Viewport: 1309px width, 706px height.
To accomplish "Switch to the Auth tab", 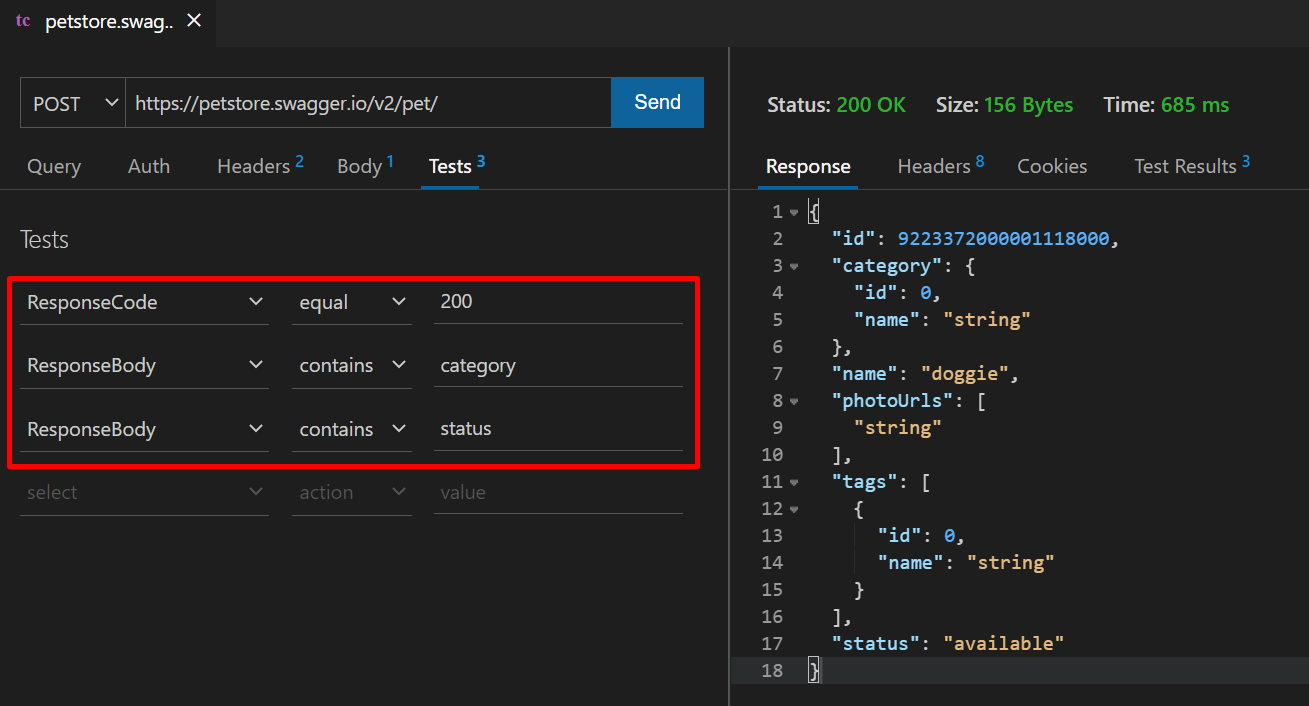I will coord(149,166).
